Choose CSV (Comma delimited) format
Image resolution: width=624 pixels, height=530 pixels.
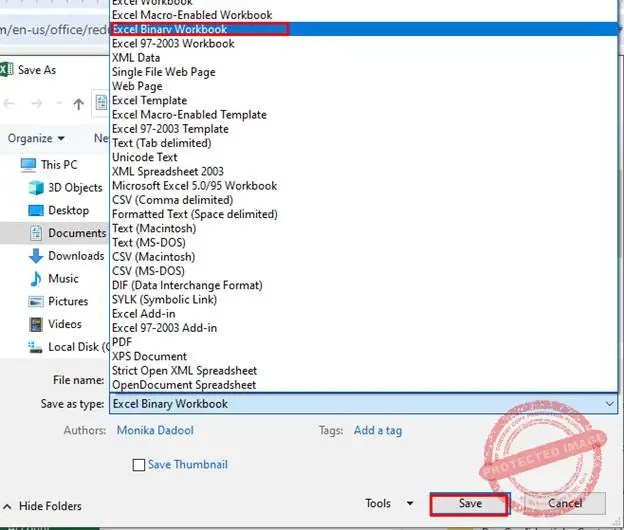(363, 200)
